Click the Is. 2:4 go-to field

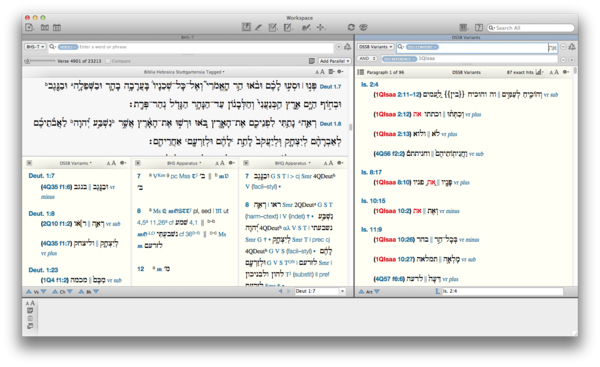tap(502, 291)
